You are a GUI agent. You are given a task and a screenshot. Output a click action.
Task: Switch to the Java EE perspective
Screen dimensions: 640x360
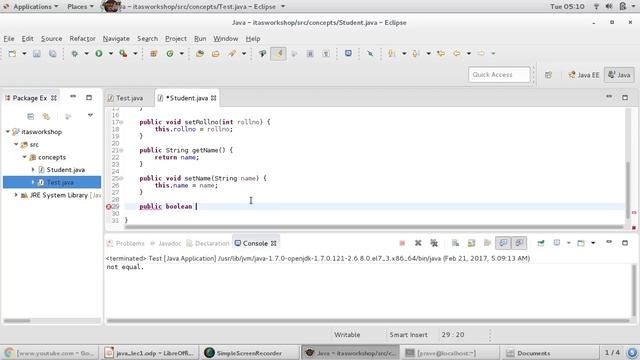pos(584,75)
